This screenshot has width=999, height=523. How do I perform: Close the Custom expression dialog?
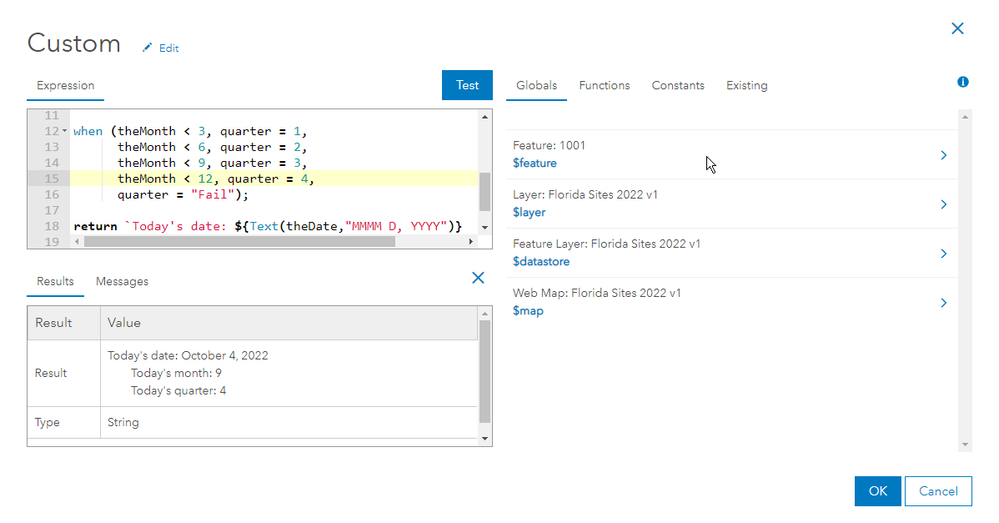(x=957, y=29)
